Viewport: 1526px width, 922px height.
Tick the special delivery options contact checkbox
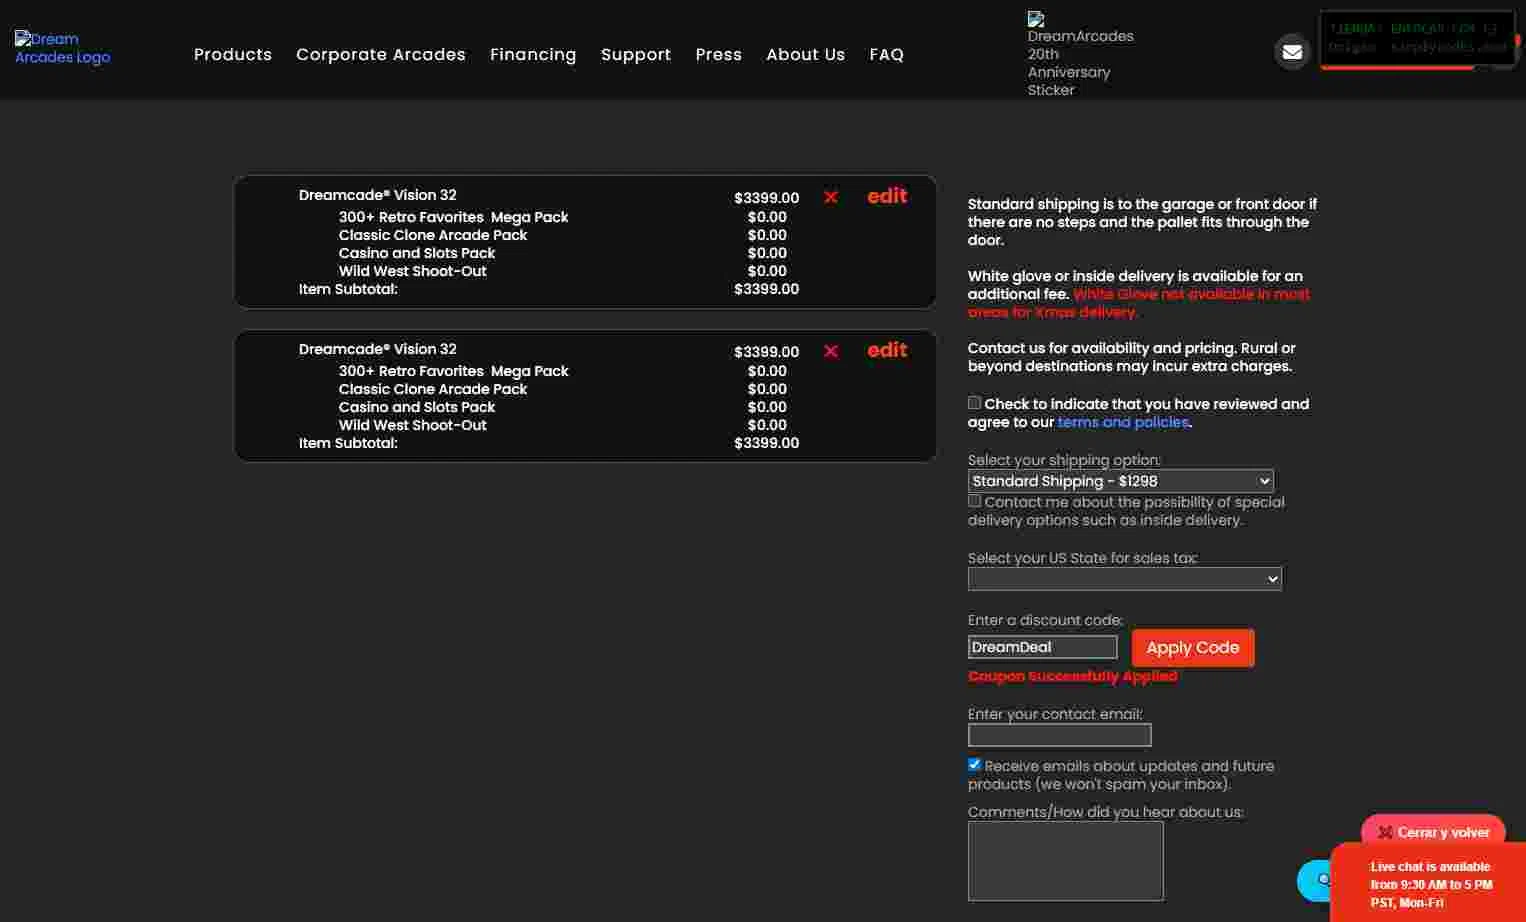tap(974, 501)
